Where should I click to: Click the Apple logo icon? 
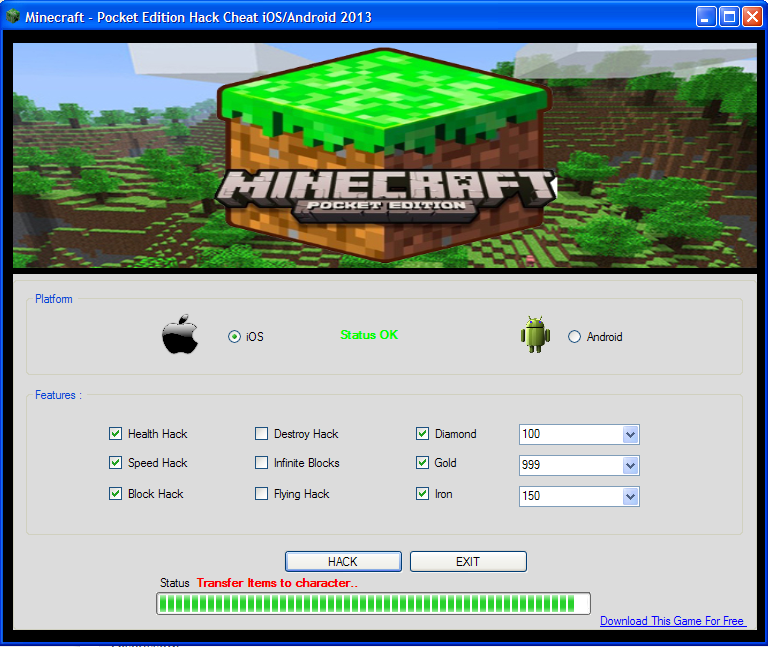(180, 334)
